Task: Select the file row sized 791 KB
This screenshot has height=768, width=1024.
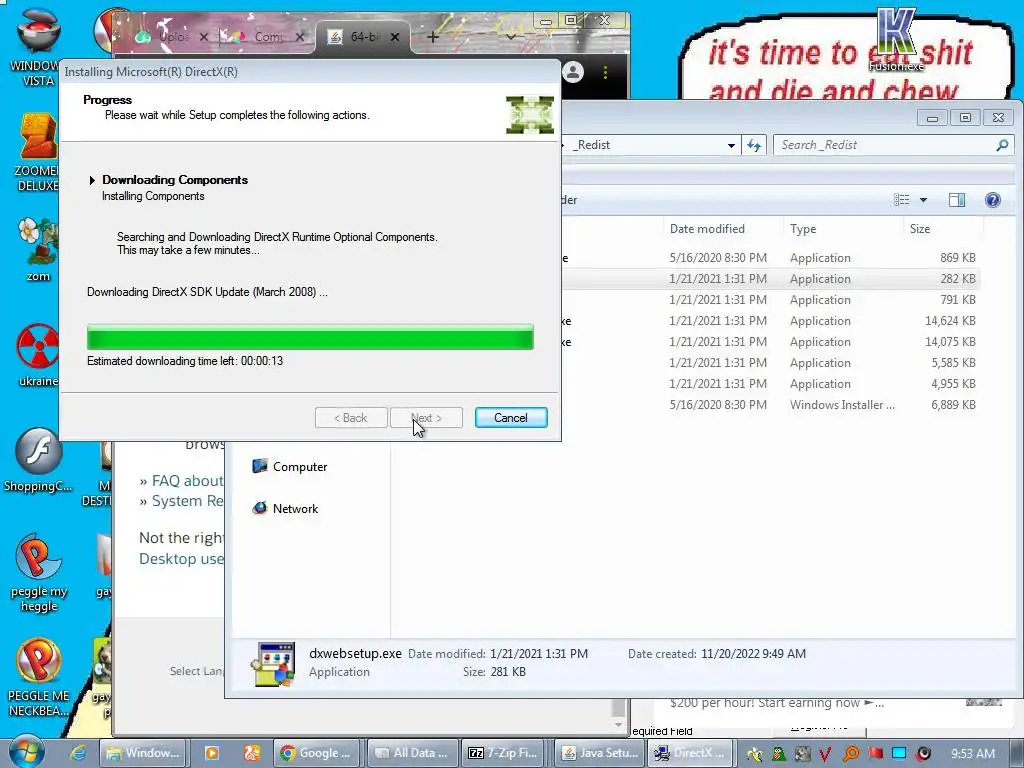Action: (771, 300)
